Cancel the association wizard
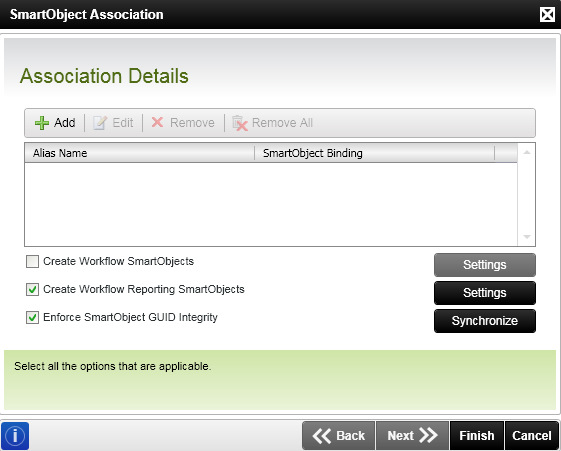Viewport: 561px width, 451px height. 532,436
